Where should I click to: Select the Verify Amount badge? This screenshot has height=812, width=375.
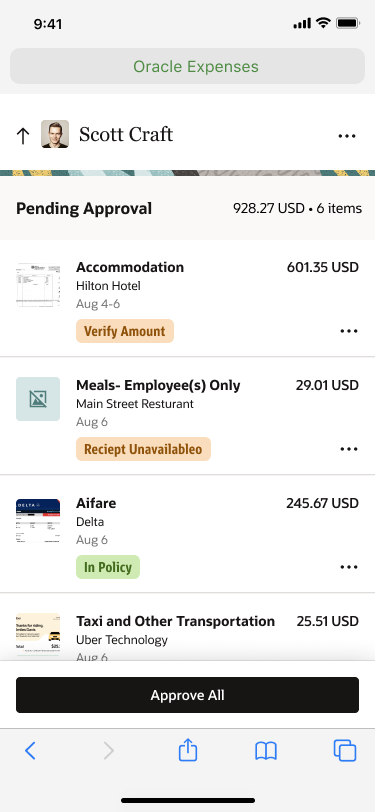click(x=125, y=331)
